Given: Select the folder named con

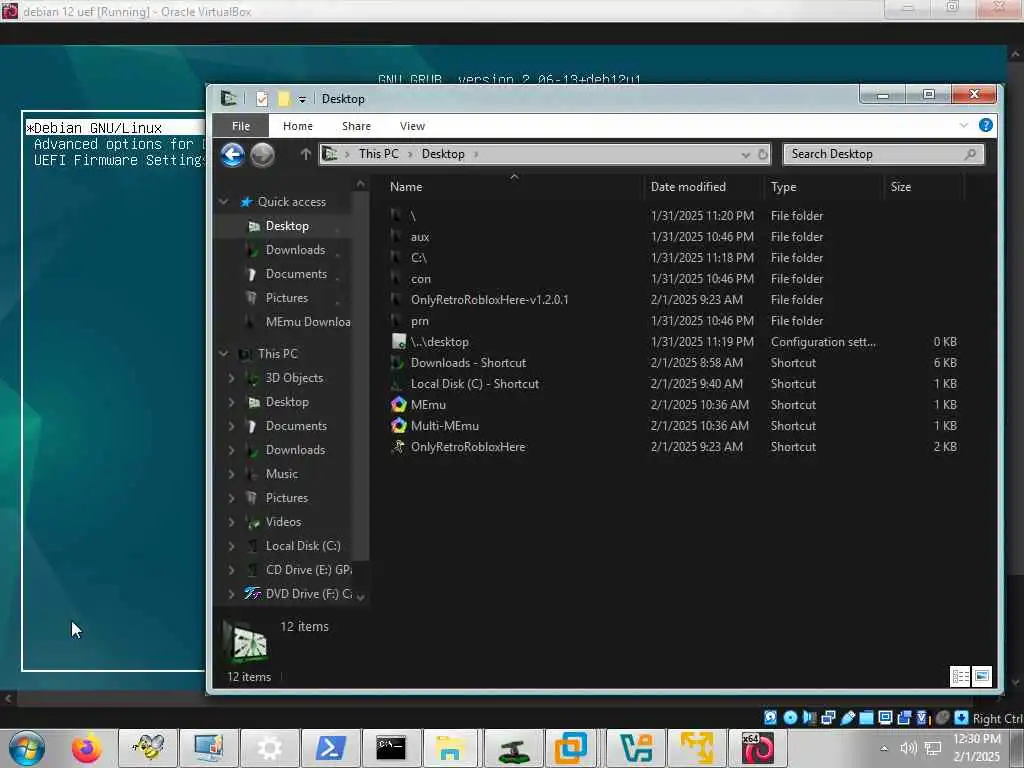Looking at the screenshot, I should [x=421, y=279].
